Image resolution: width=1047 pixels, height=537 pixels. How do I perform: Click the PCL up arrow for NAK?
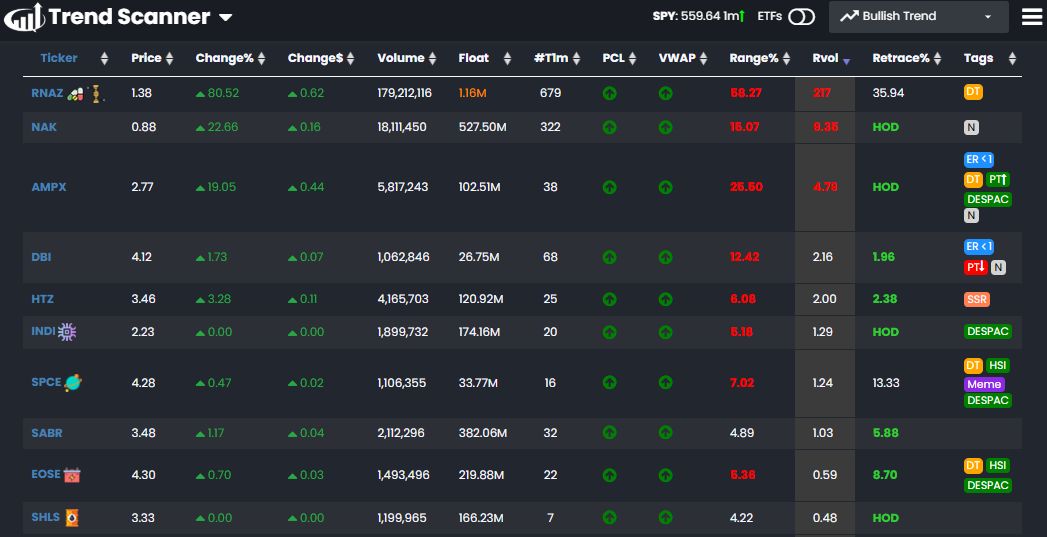click(609, 127)
